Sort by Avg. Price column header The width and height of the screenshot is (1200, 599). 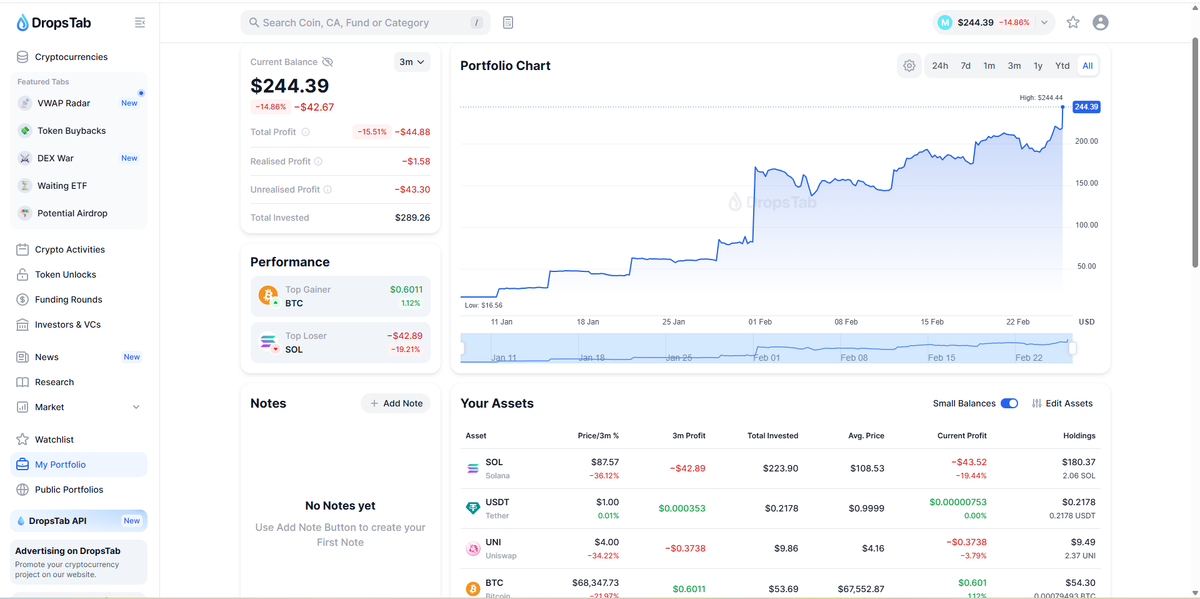pyautogui.click(x=864, y=436)
